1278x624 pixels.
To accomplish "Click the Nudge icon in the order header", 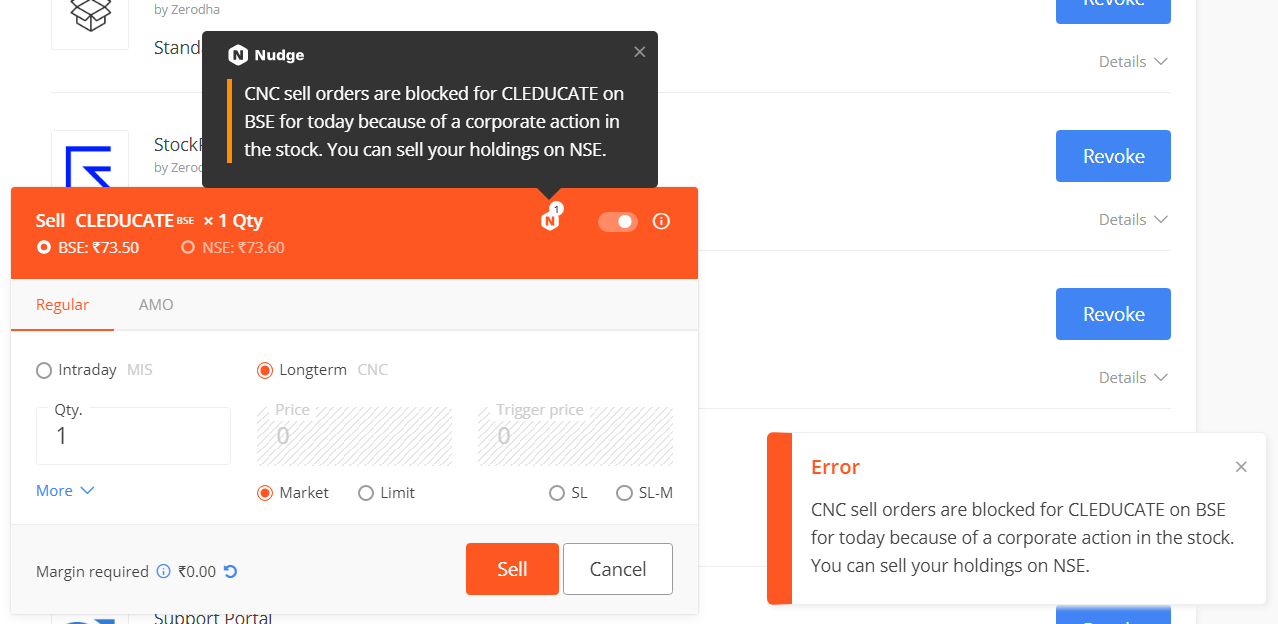I will (x=549, y=220).
